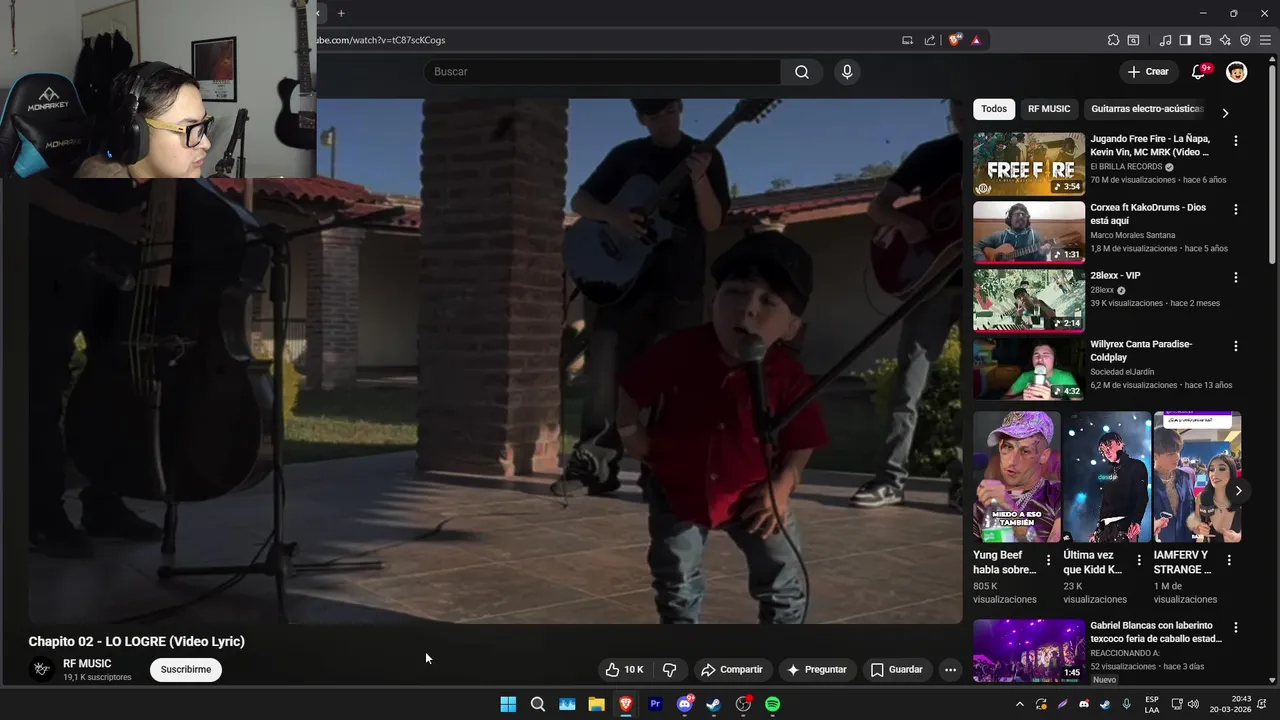Viewport: 1280px width, 720px height.
Task: Open Spotify from the taskbar
Action: click(x=772, y=704)
